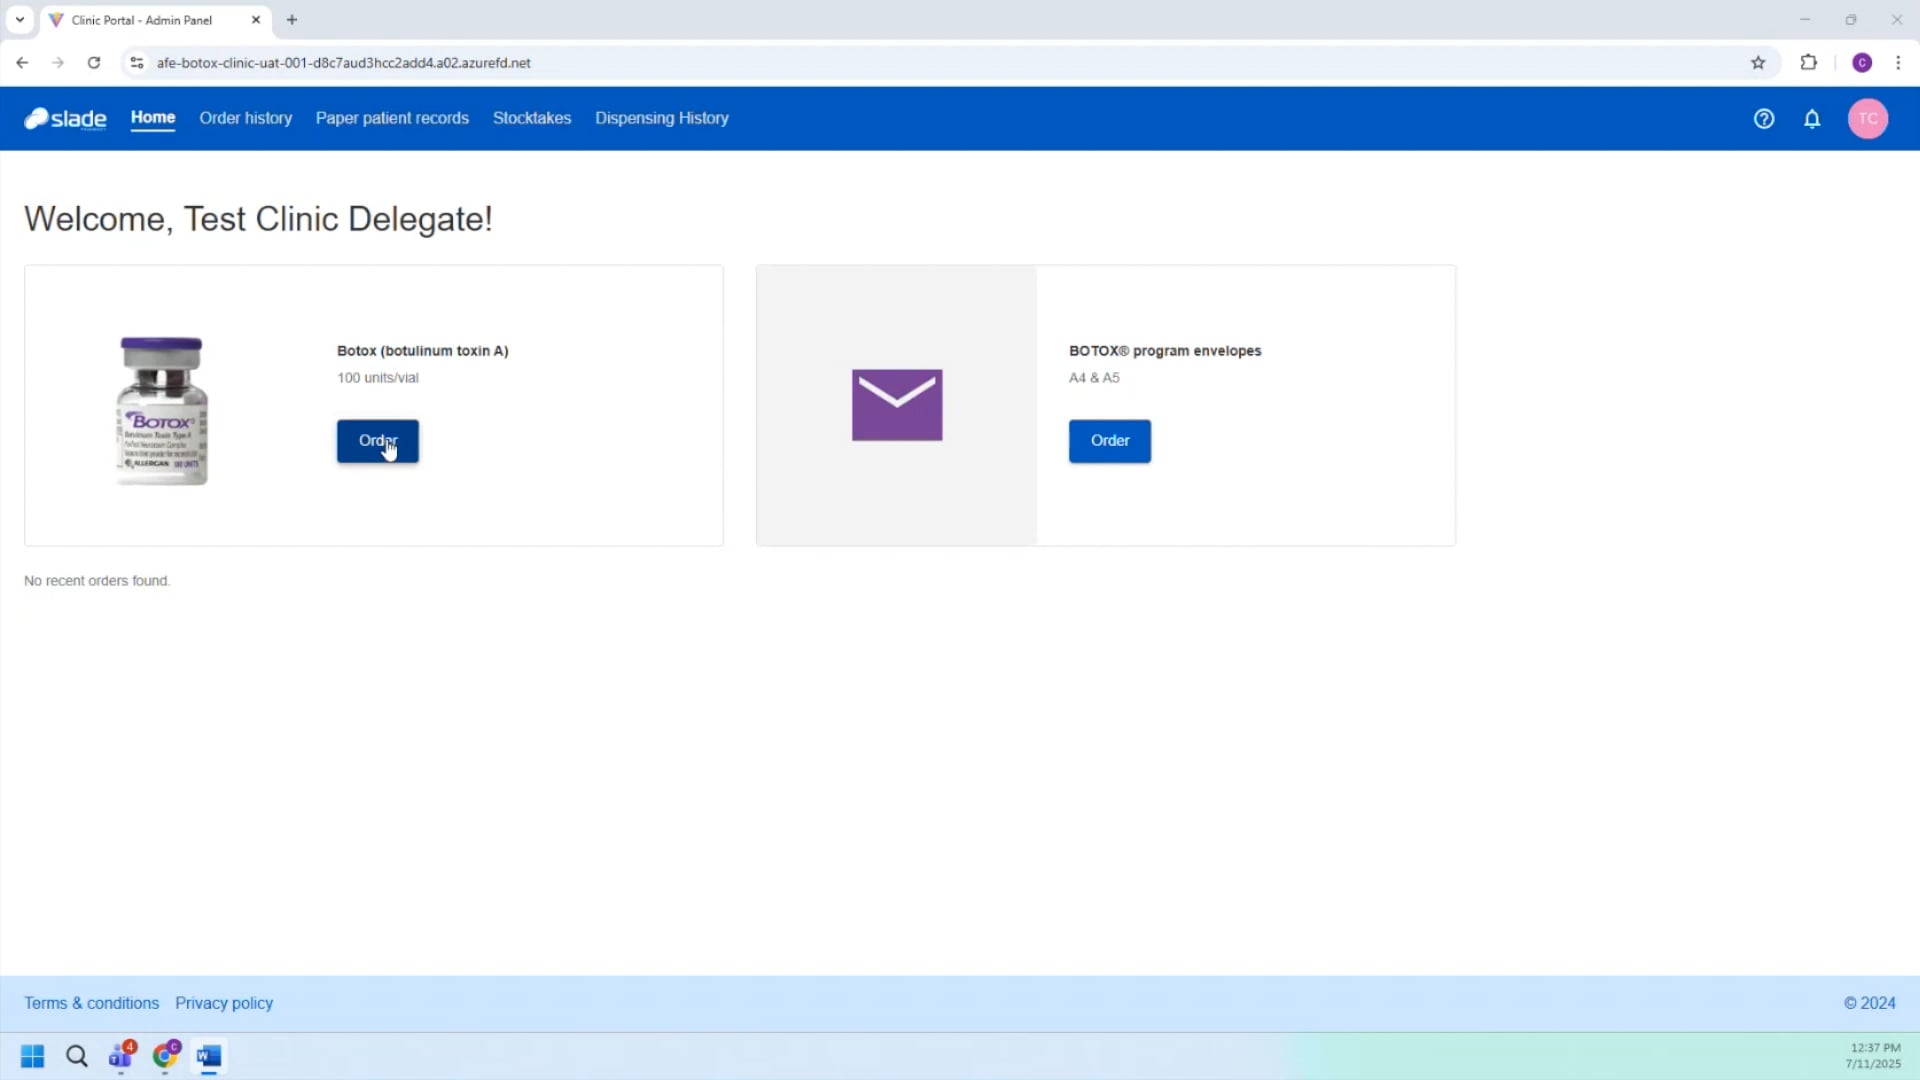This screenshot has height=1080, width=1920.
Task: View site information icon in address bar
Action: point(137,63)
